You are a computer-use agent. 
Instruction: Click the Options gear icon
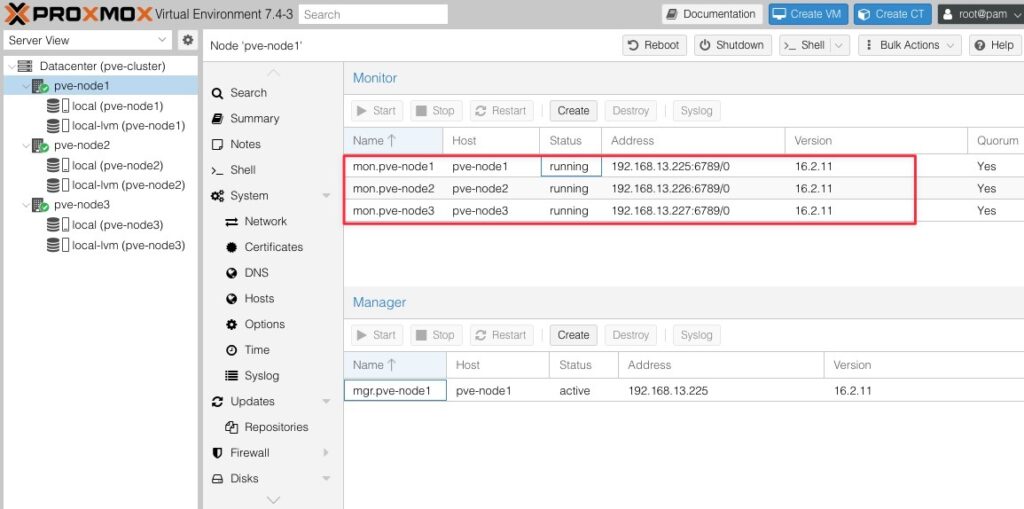click(x=231, y=325)
